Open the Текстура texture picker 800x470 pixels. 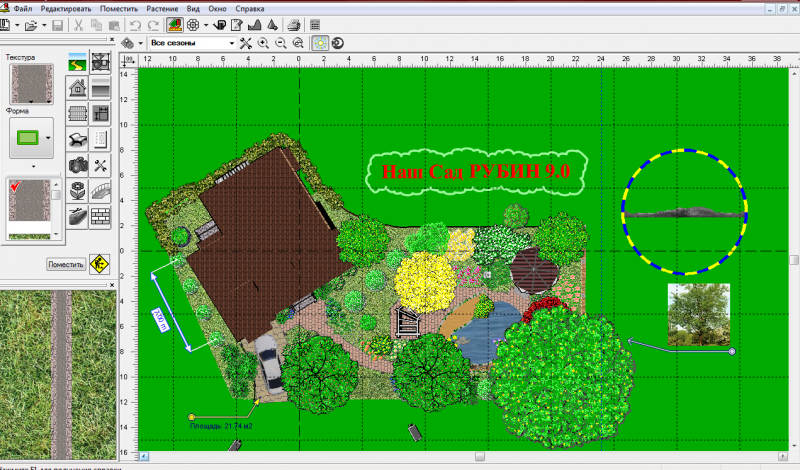point(32,84)
